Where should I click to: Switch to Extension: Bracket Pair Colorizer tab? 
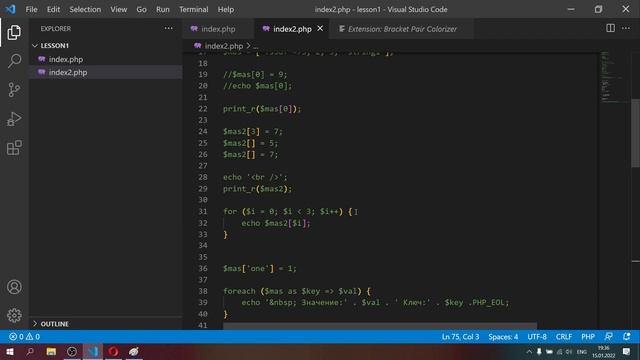coord(402,29)
